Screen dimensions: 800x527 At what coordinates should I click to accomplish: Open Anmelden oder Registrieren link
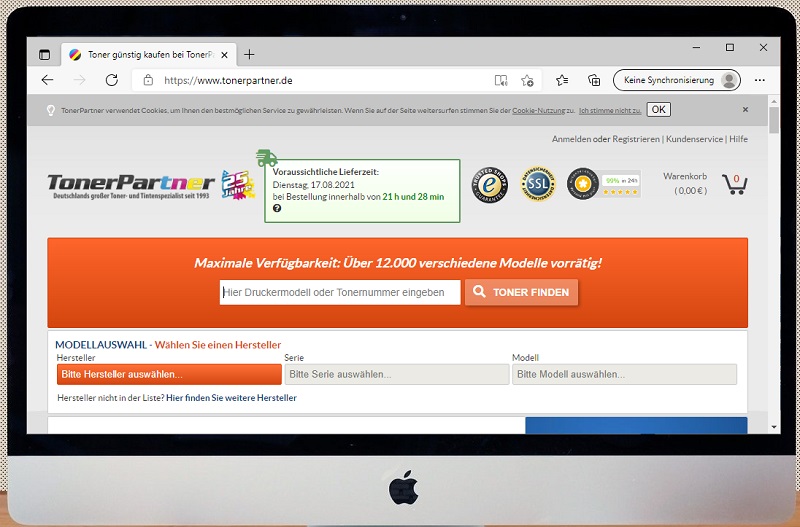[x=606, y=139]
